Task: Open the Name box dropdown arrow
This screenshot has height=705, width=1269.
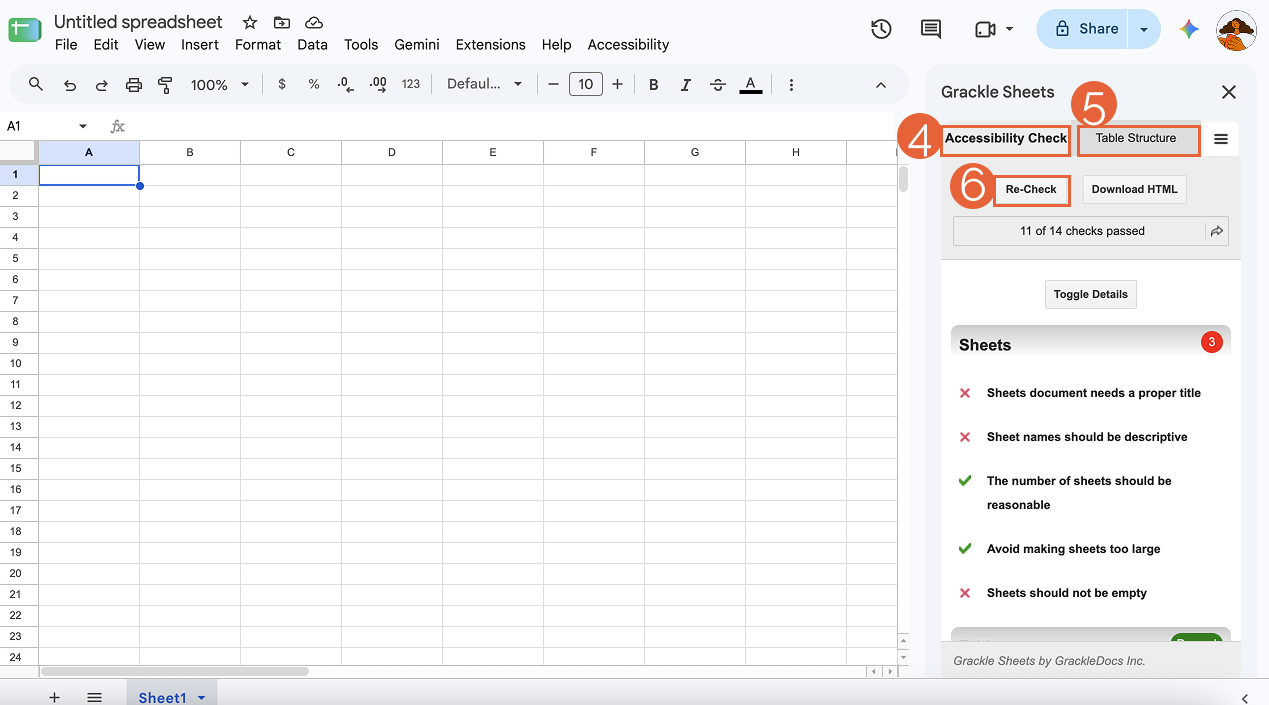Action: coord(83,126)
